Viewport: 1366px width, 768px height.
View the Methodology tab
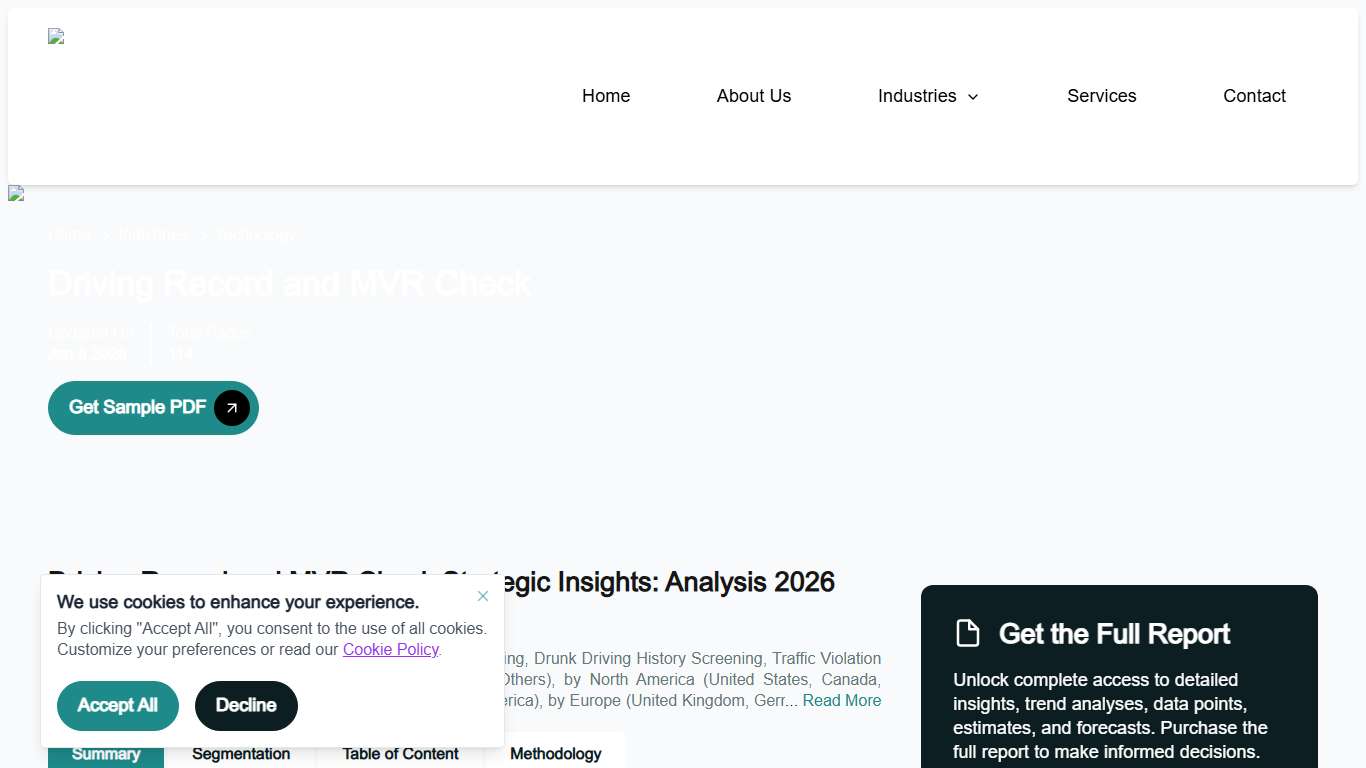click(x=556, y=754)
